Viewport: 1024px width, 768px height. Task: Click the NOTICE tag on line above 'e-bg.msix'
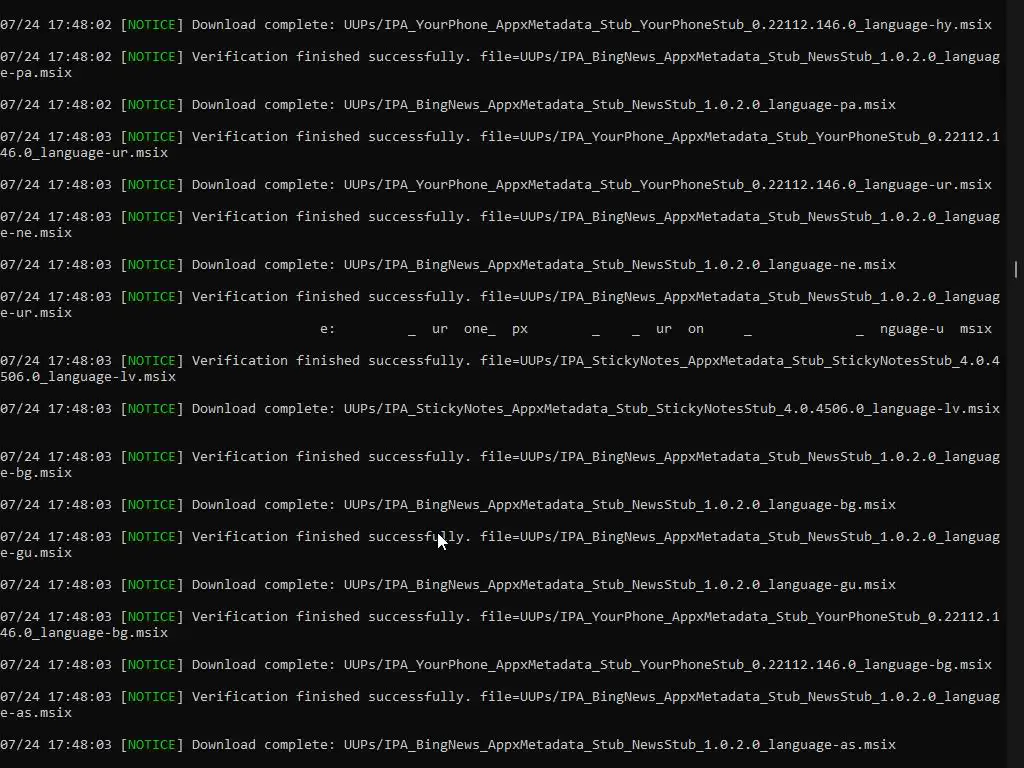152,456
